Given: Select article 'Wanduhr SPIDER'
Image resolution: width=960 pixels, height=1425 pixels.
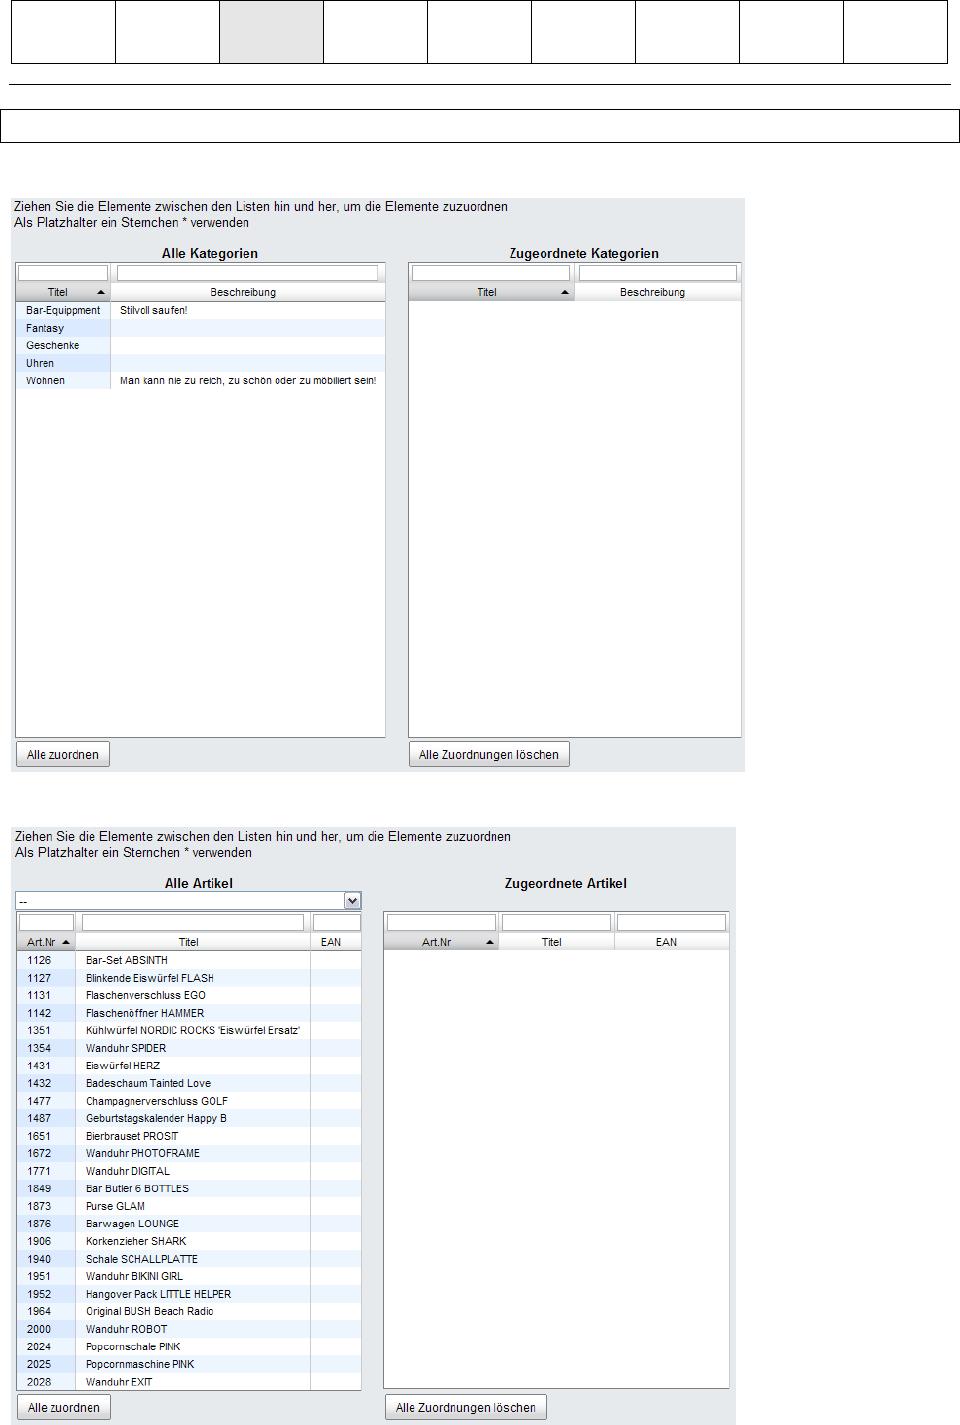Looking at the screenshot, I should [x=189, y=1048].
